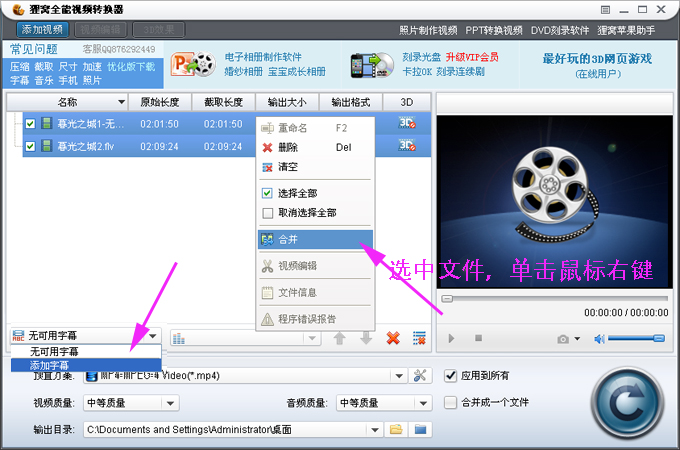Choose 添加字幕 from subtitle list
680x450 pixels.
click(86, 365)
